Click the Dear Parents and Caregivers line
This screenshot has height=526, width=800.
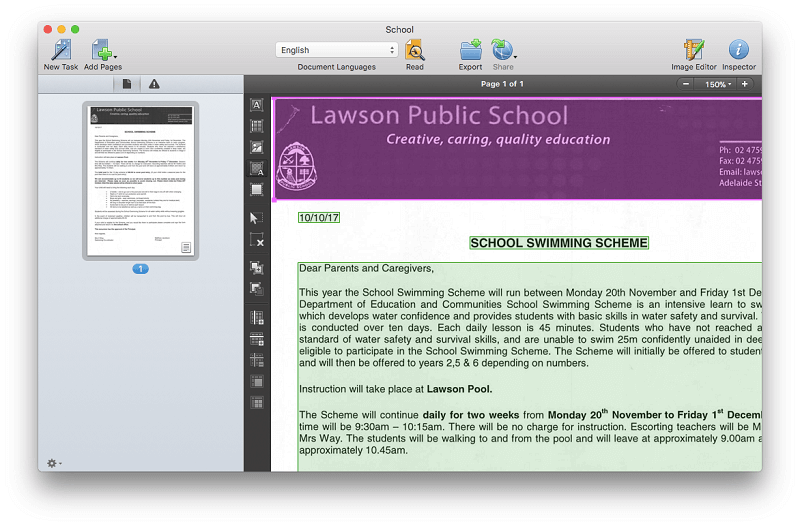click(366, 268)
